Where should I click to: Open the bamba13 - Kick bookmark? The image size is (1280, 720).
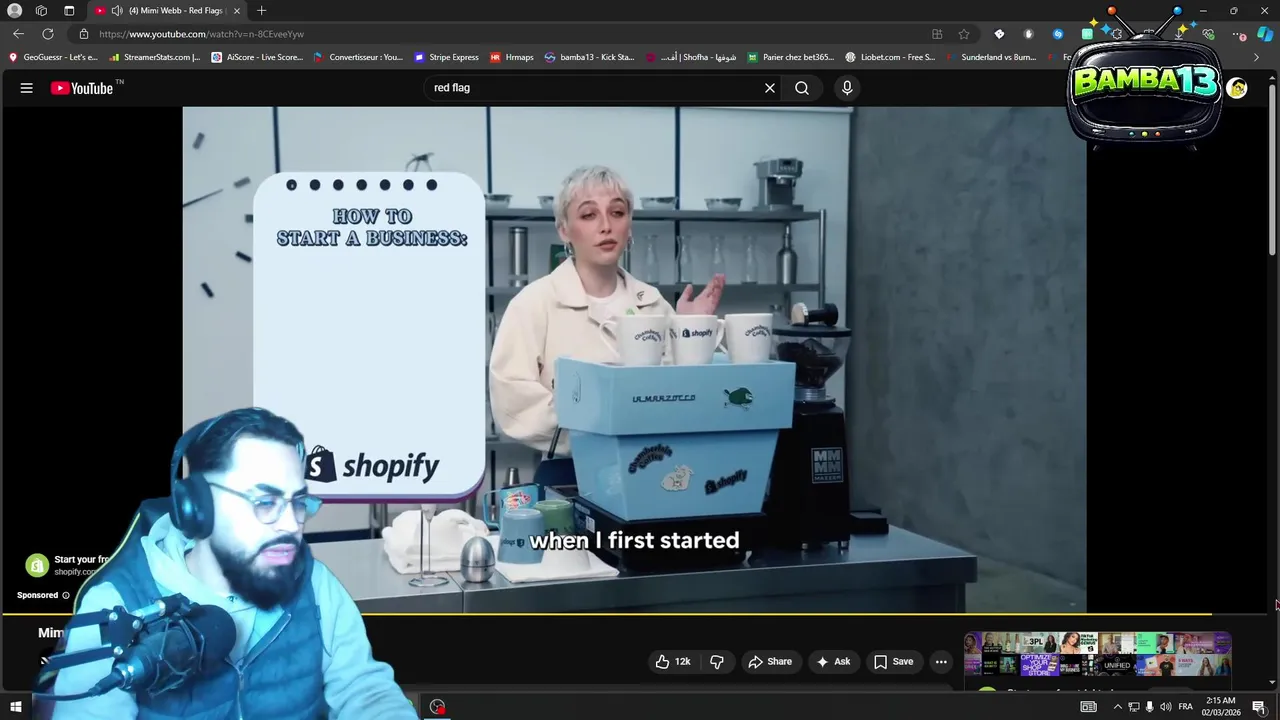pos(590,57)
